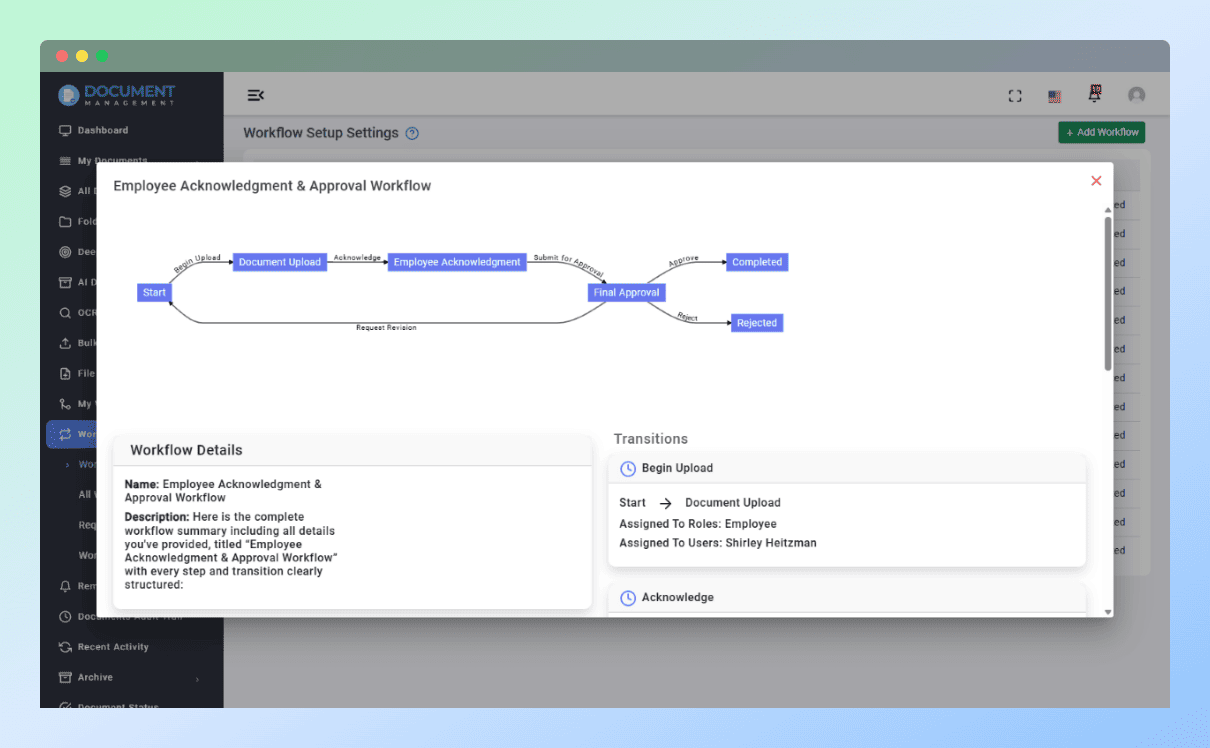Close the workflow summary dialog

click(x=1096, y=180)
